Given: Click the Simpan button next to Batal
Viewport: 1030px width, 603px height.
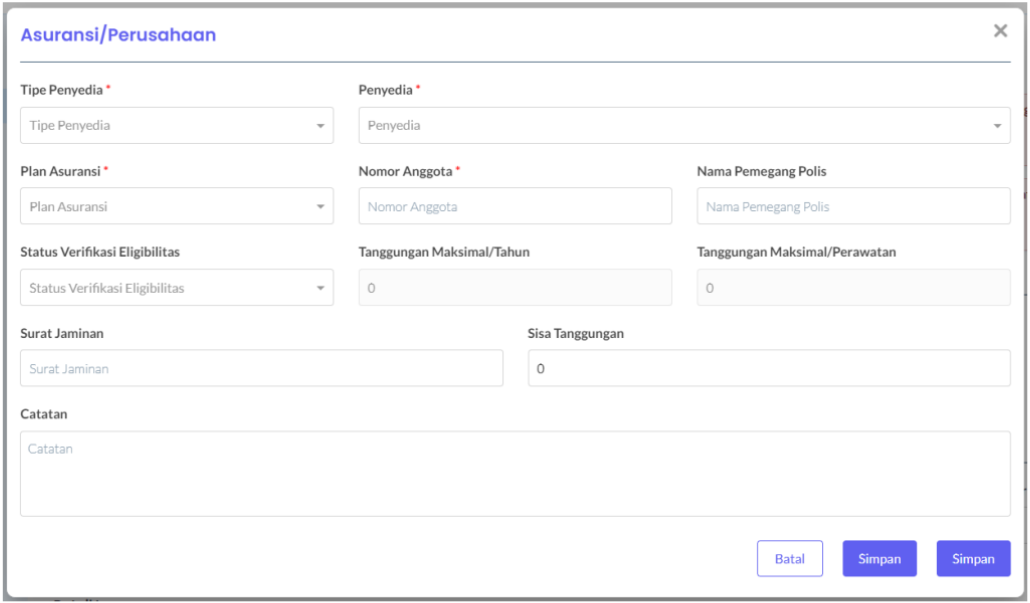Looking at the screenshot, I should click(879, 559).
